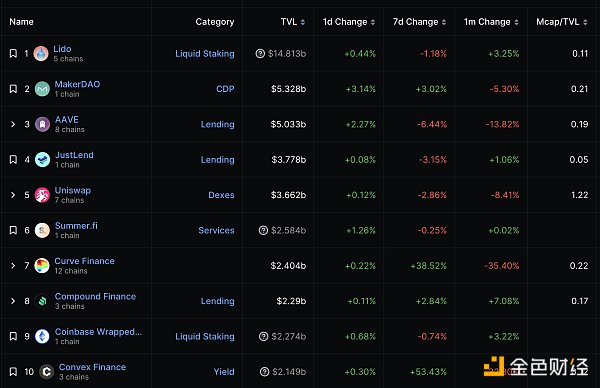Expand Uniswap sub-protocols
The height and width of the screenshot is (388, 600).
[x=13, y=195]
